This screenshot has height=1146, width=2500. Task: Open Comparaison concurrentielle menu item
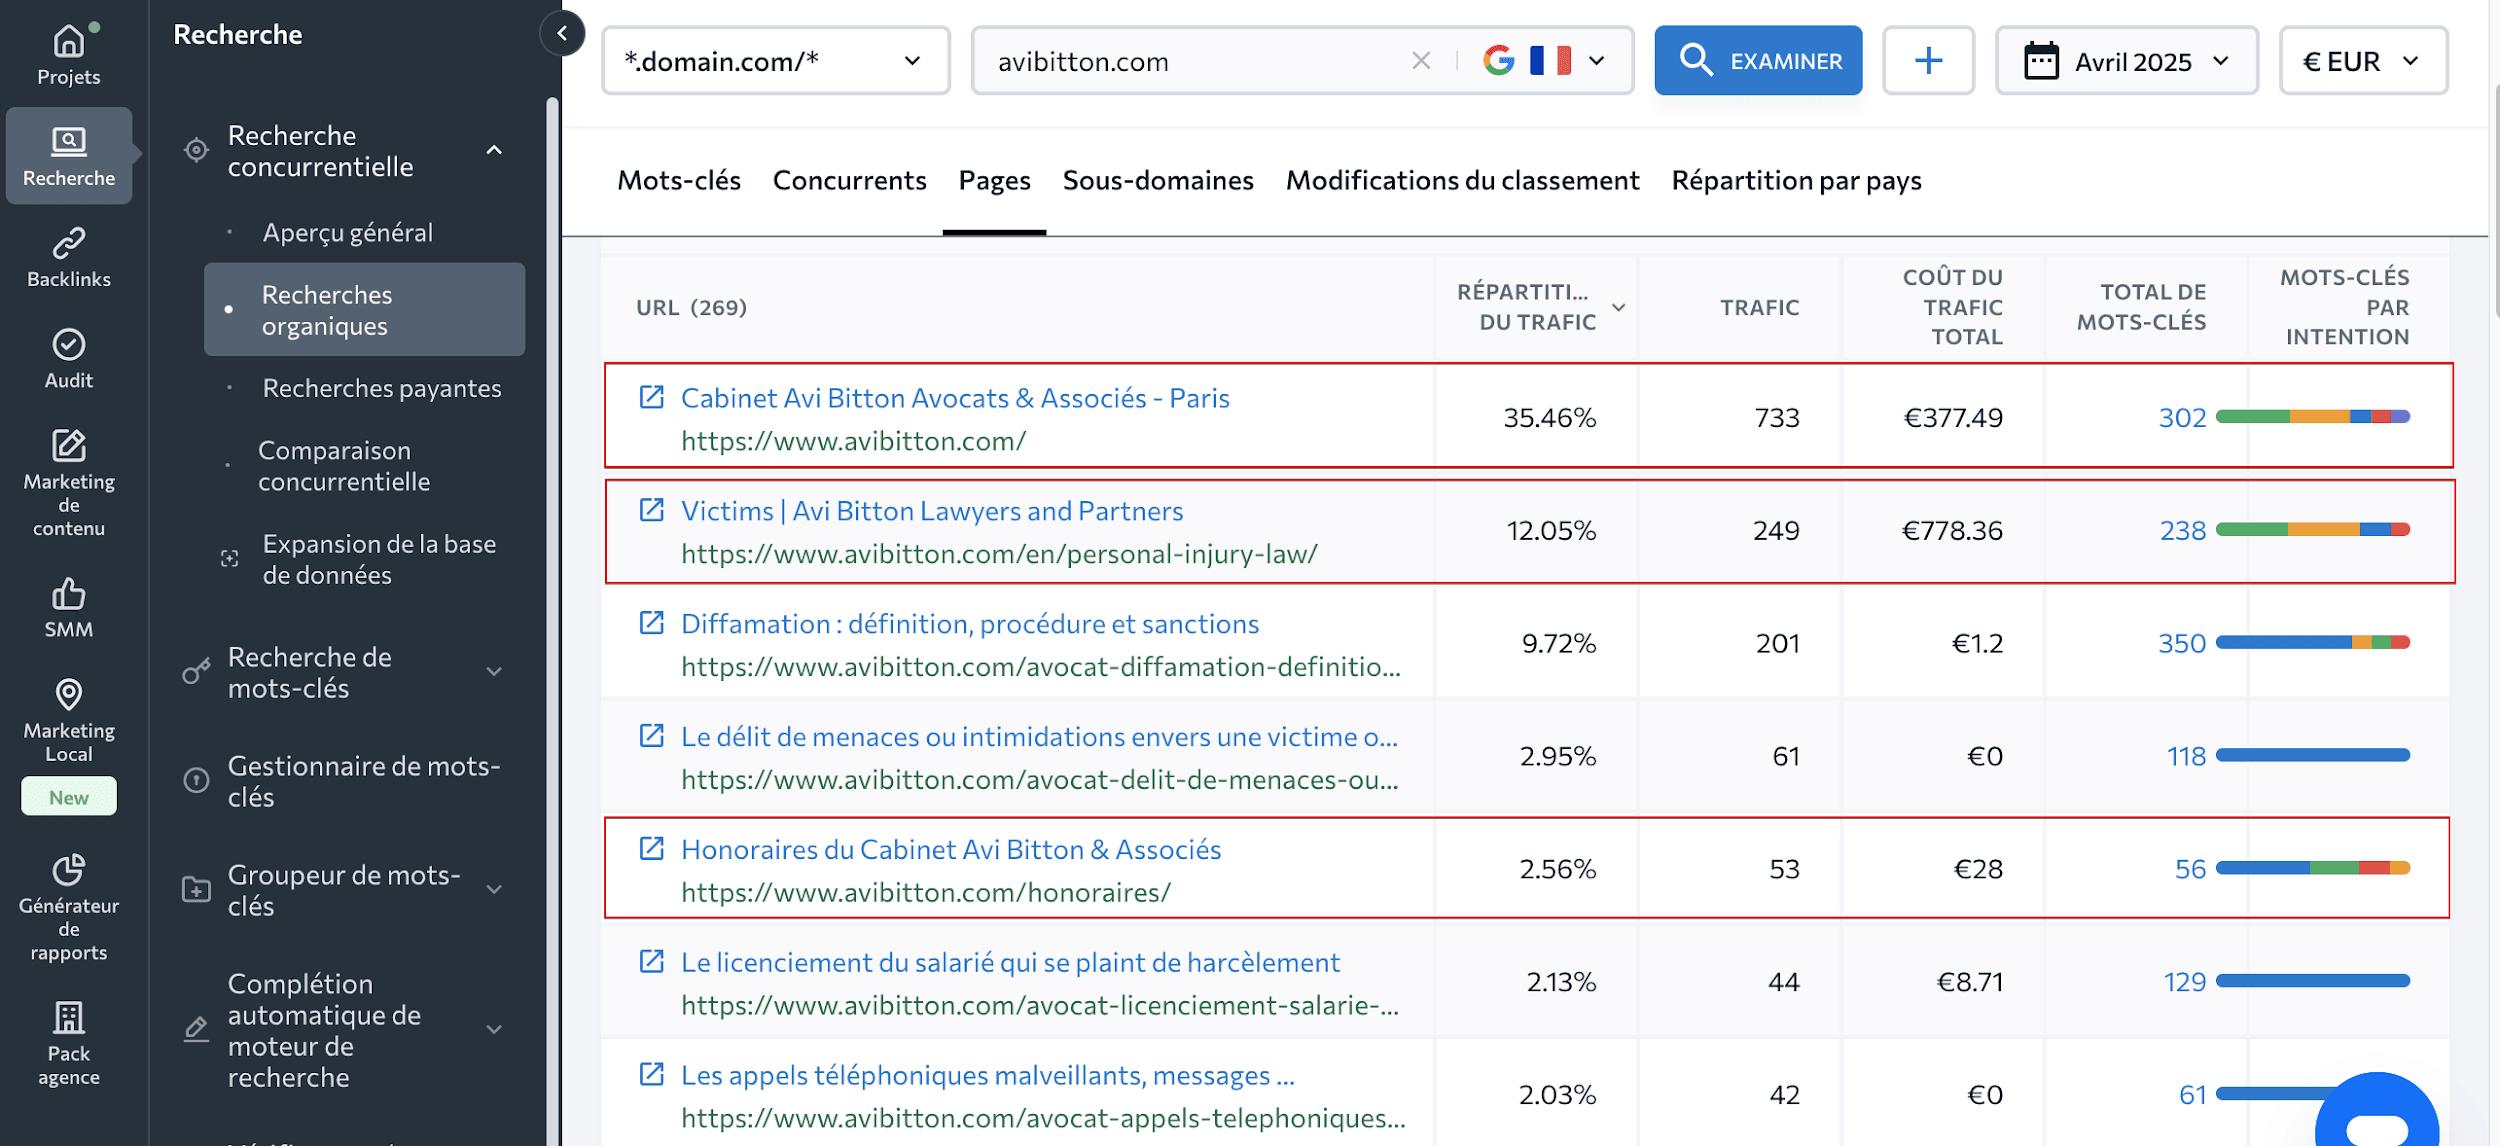[x=344, y=466]
